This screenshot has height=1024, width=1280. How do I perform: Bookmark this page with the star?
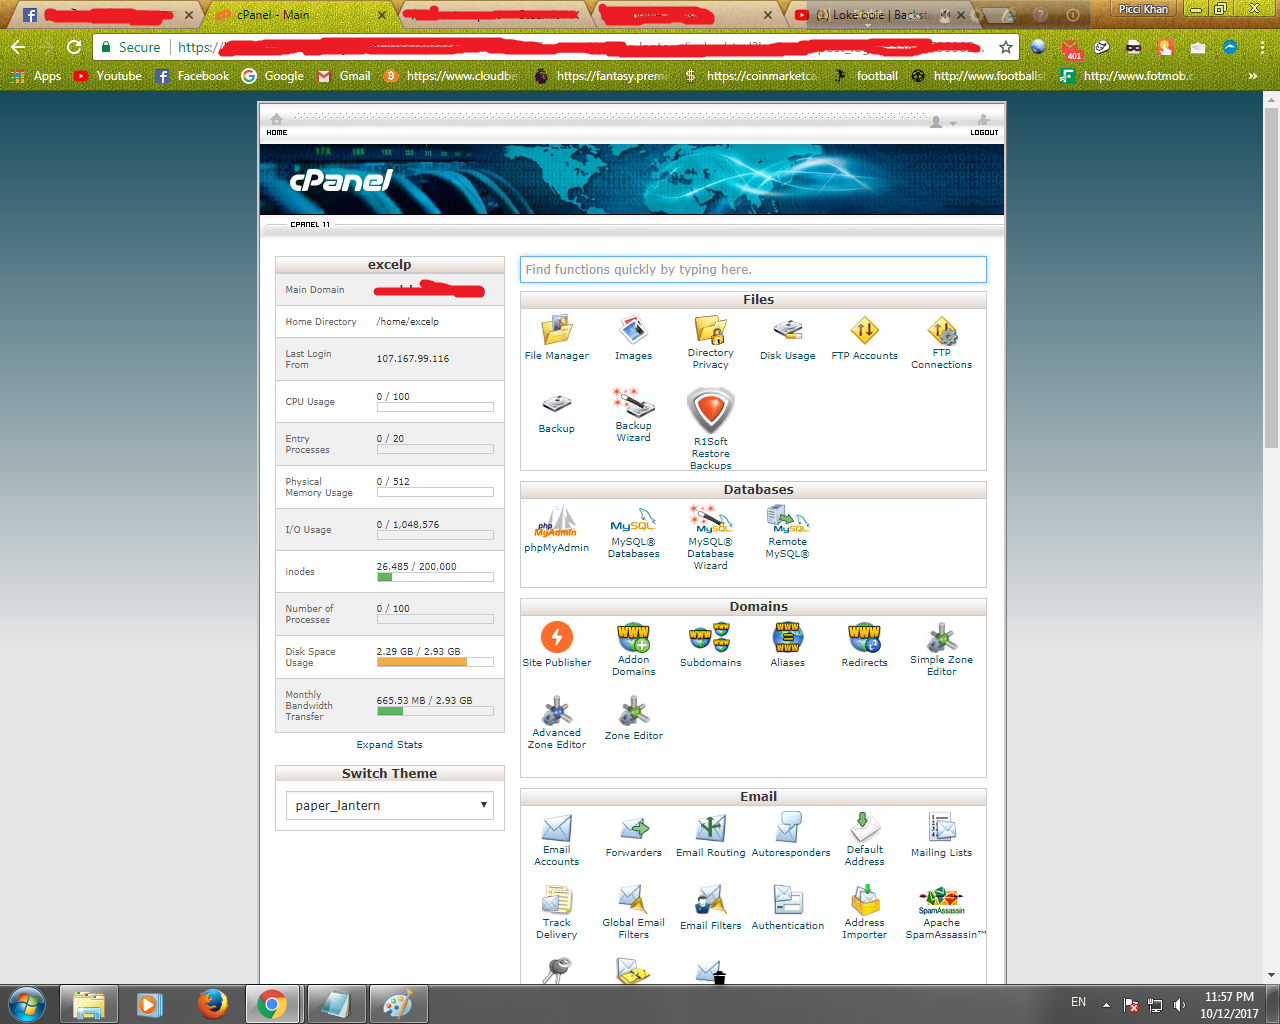pyautogui.click(x=1006, y=47)
